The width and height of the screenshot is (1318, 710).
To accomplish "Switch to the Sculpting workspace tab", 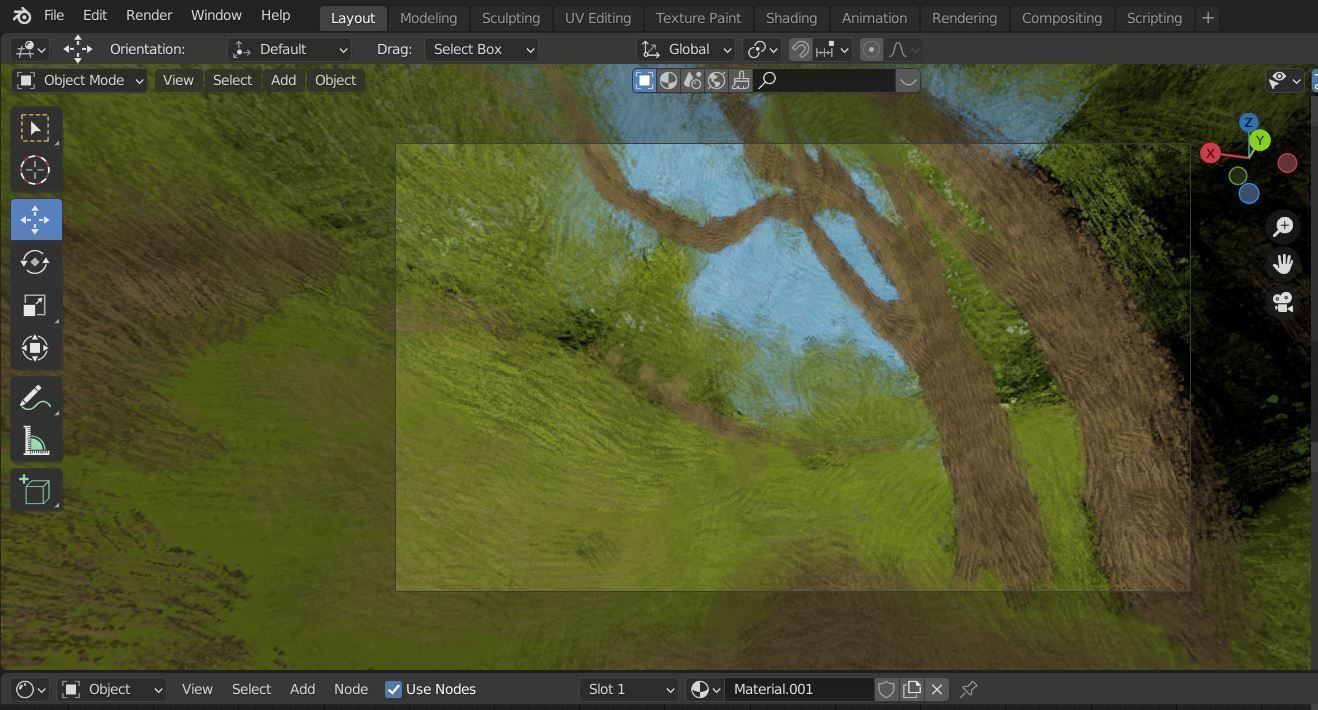I will [510, 18].
